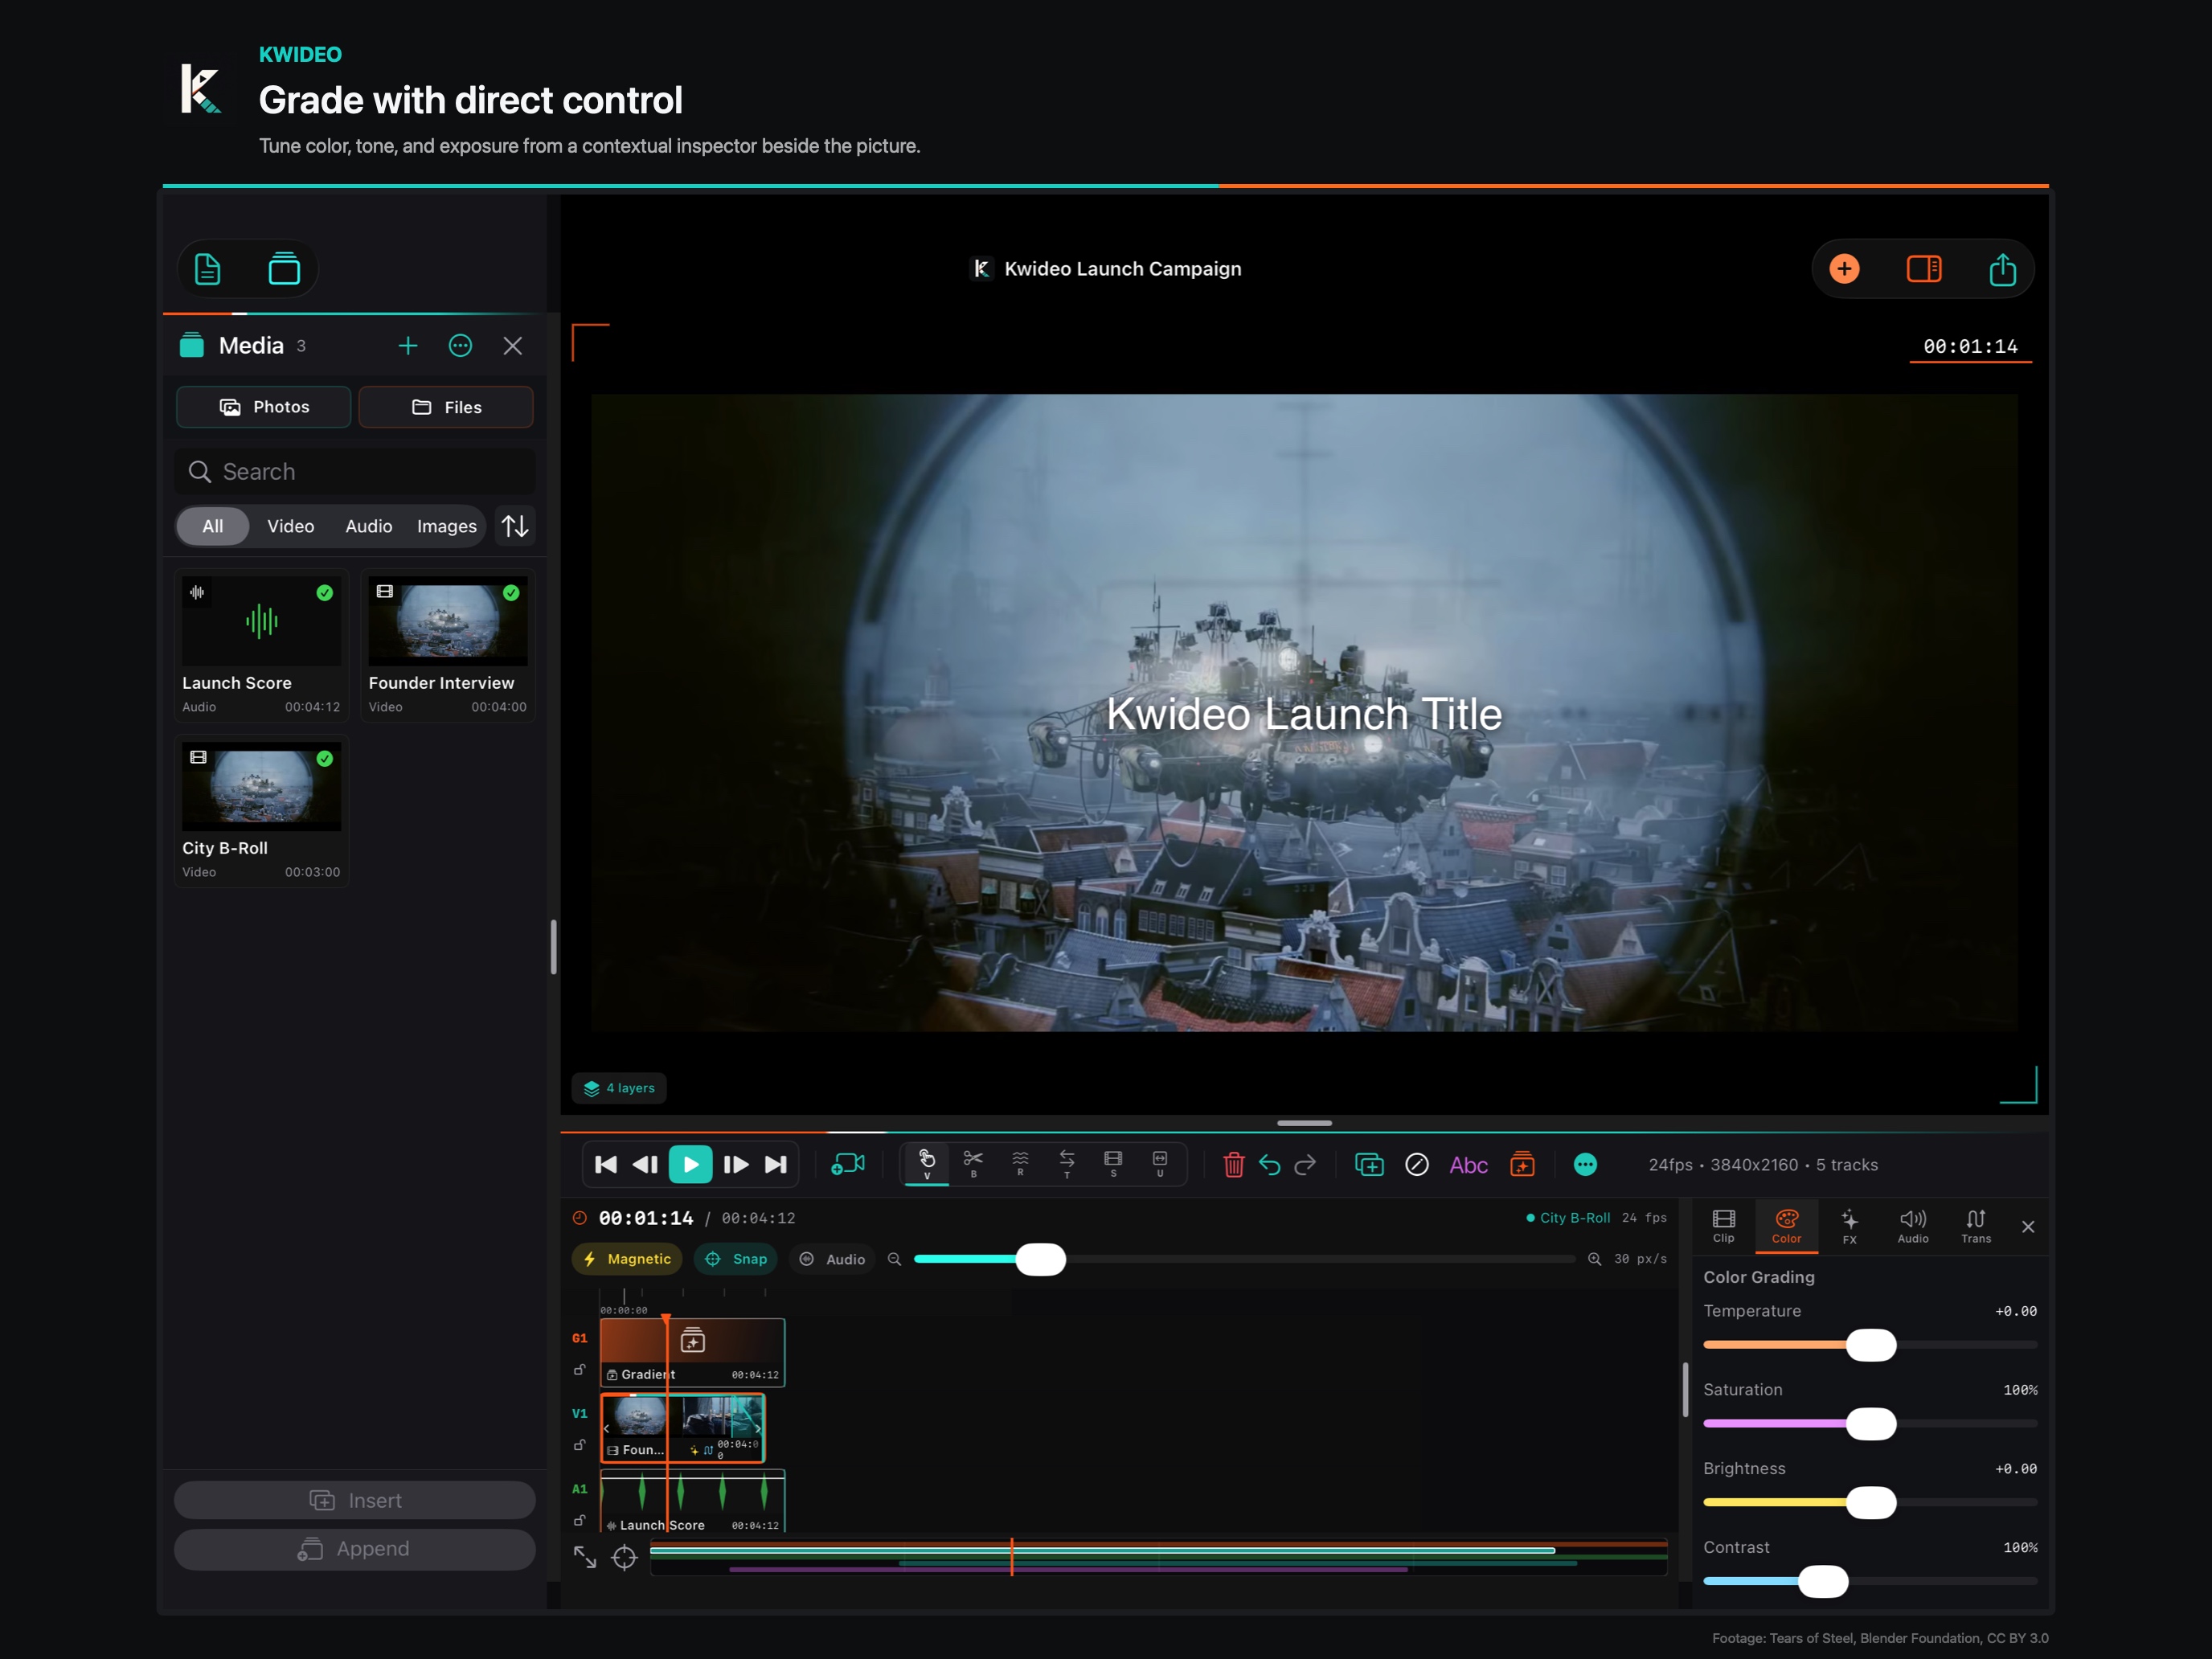Add a text title with Abc
This screenshot has height=1659, width=2212.
tap(1468, 1165)
